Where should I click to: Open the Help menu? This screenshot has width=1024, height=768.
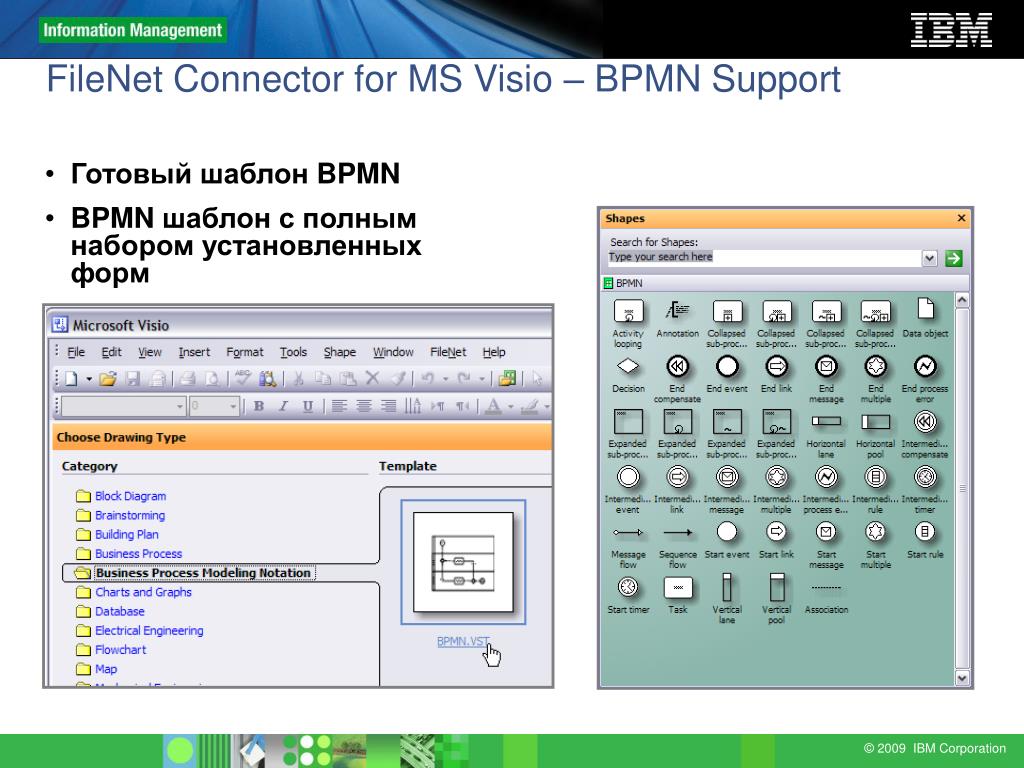coord(494,352)
